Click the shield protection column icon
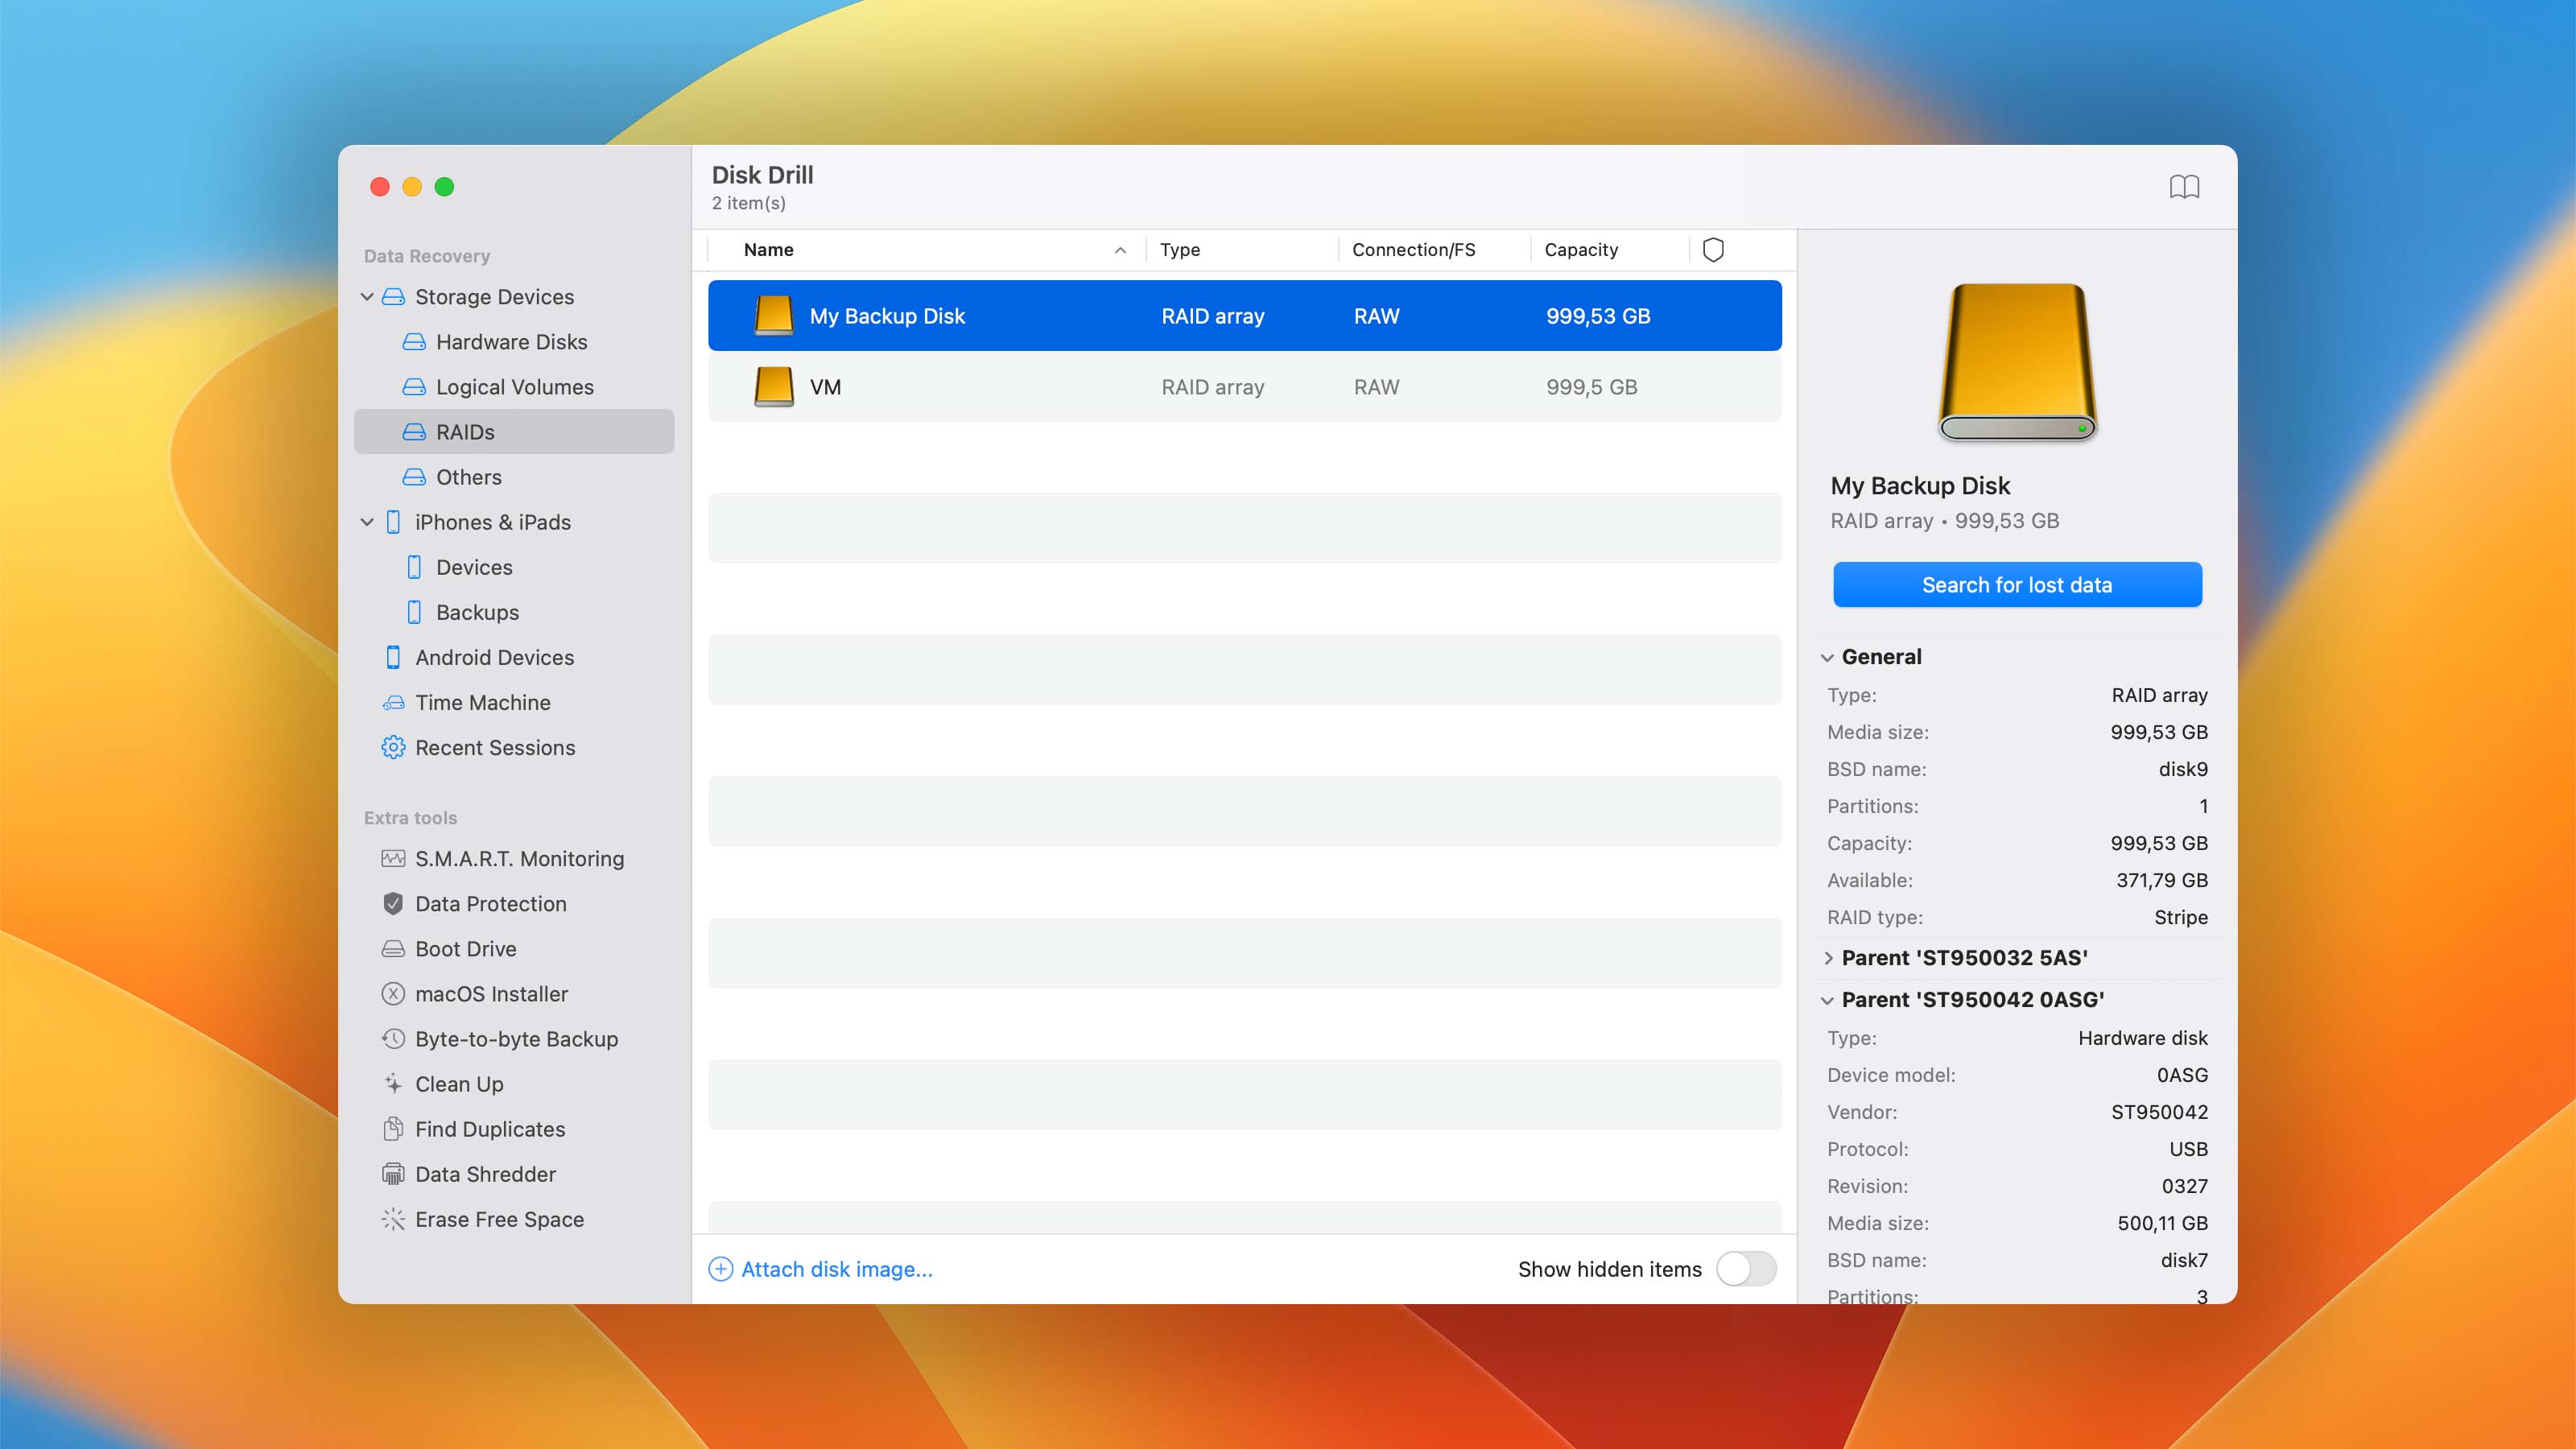 coord(1713,250)
